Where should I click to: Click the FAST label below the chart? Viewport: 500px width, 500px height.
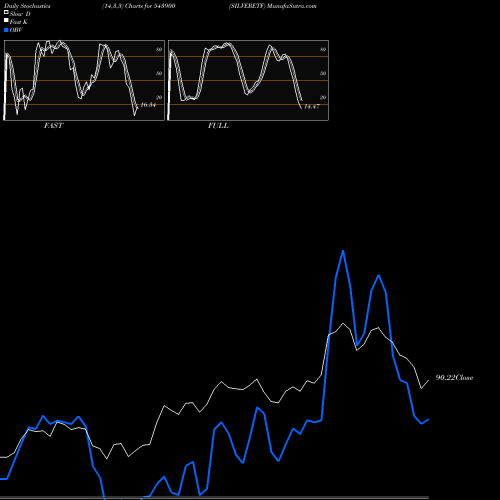point(54,126)
